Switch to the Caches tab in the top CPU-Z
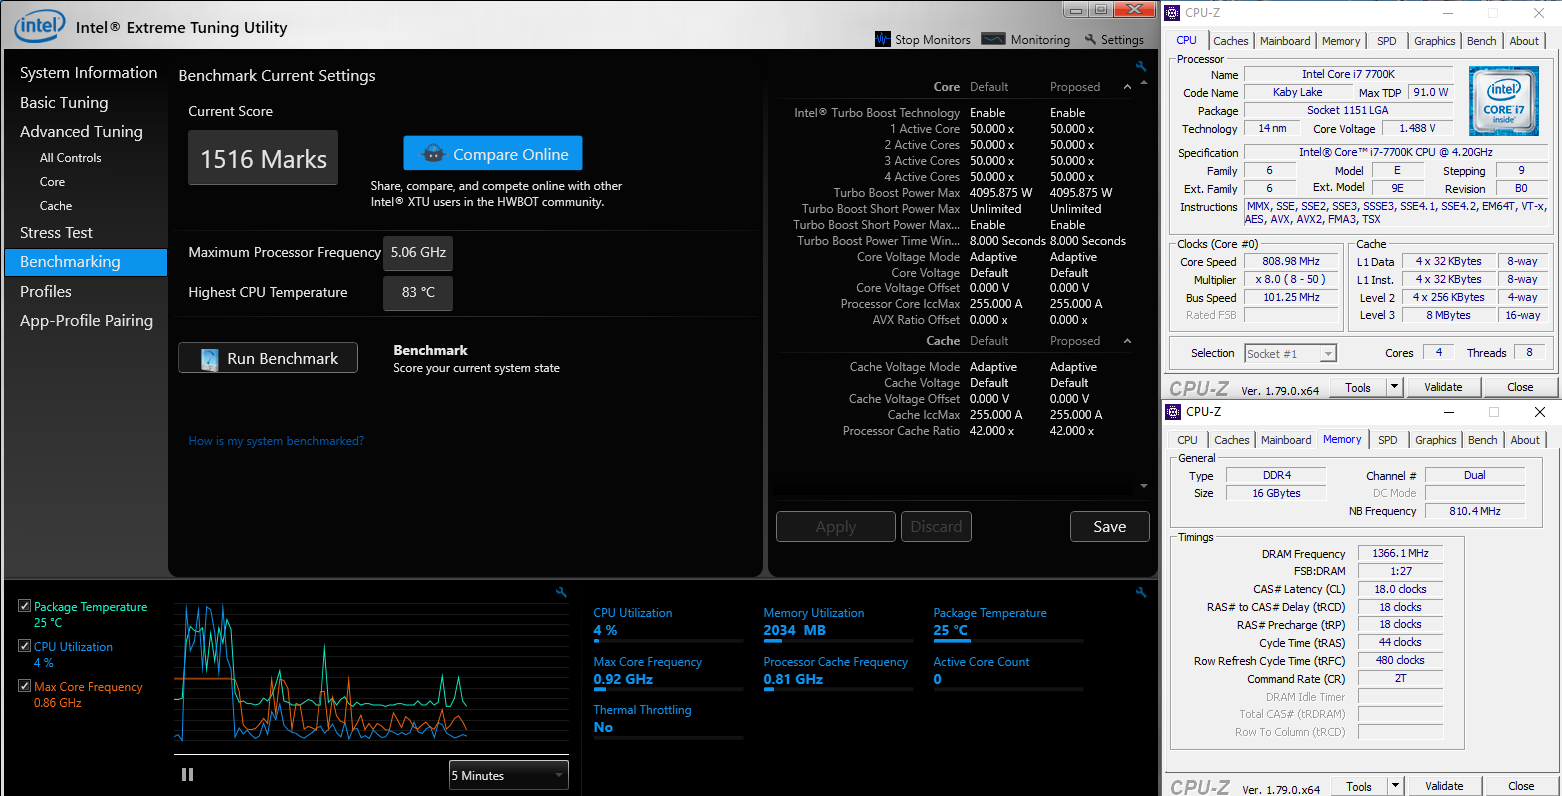Viewport: 1562px width, 796px height. coord(1230,41)
